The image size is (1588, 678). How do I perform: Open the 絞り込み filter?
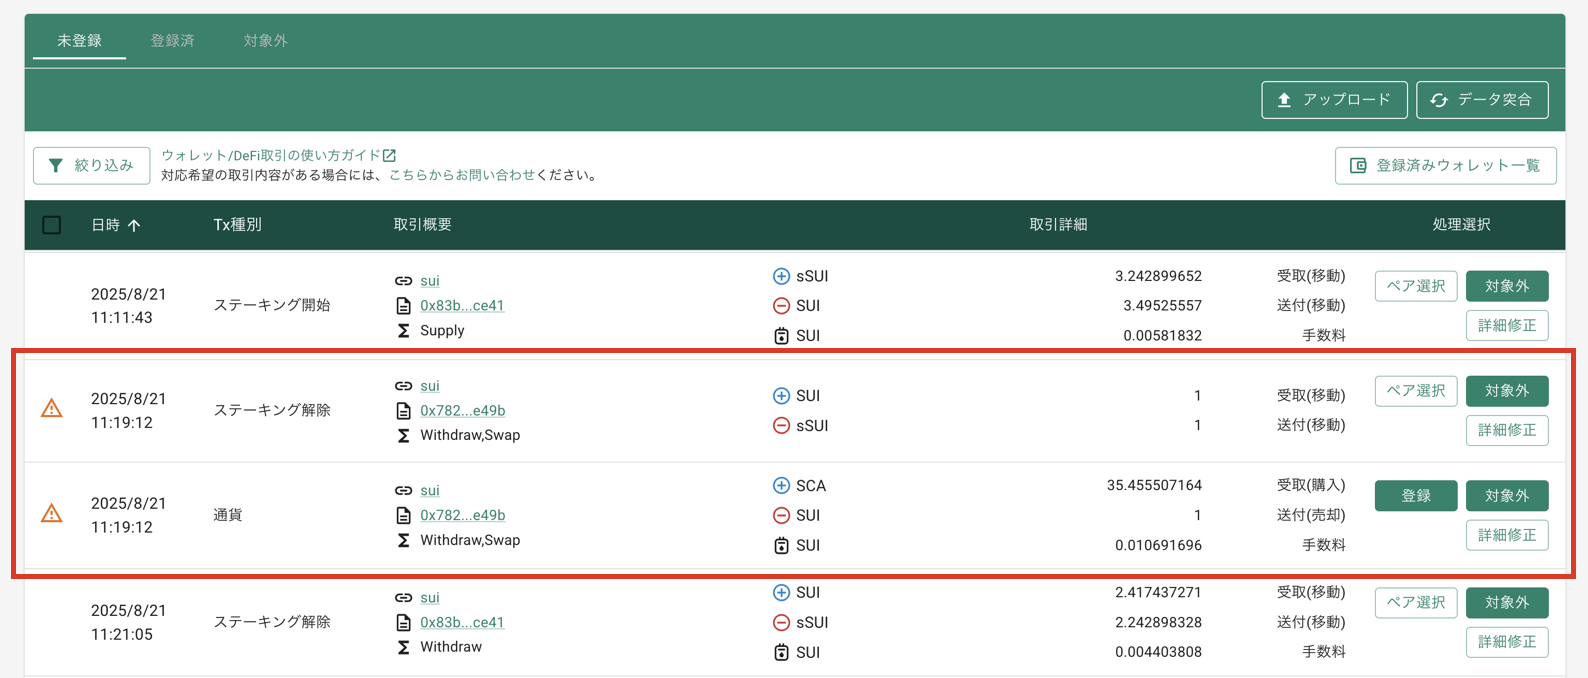click(91, 165)
